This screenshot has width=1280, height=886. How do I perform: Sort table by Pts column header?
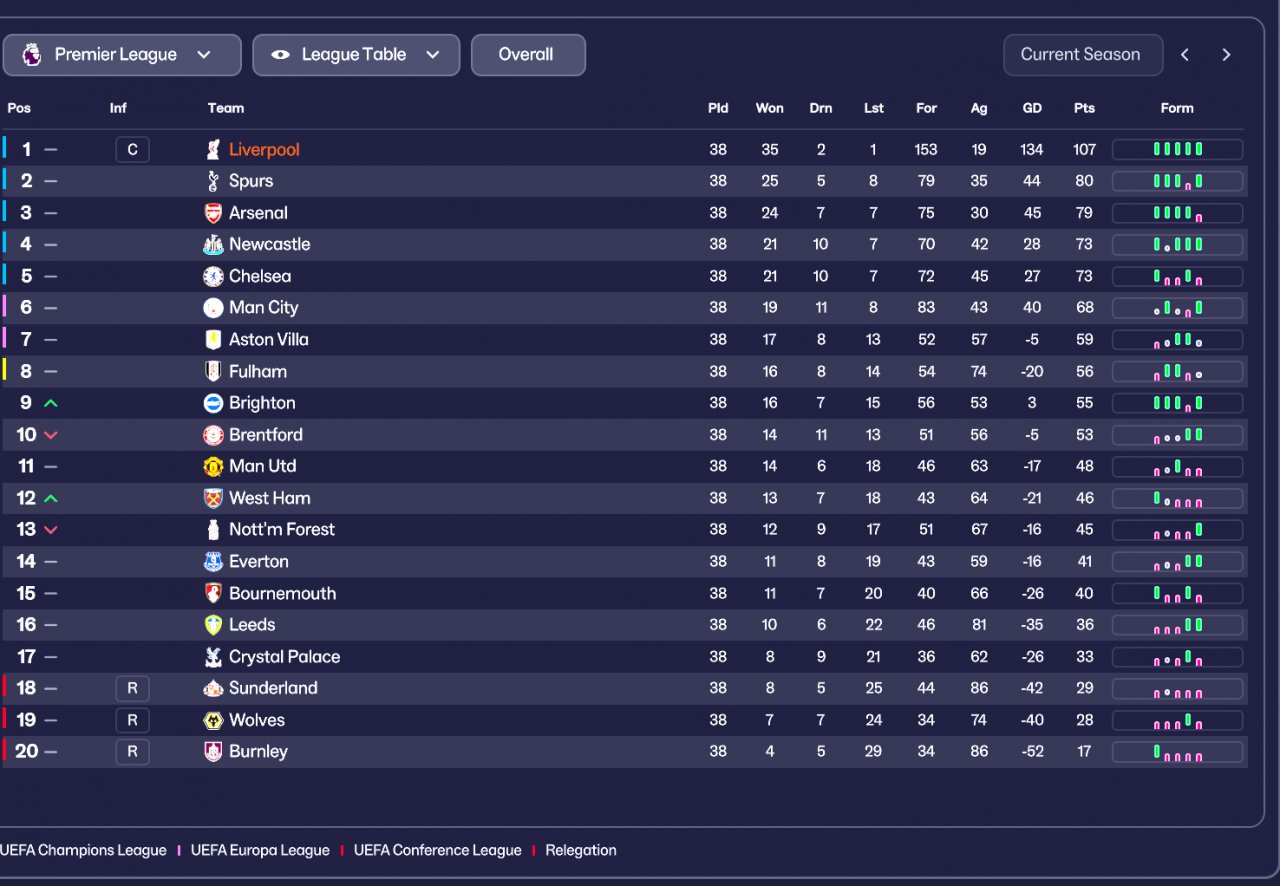click(x=1084, y=108)
